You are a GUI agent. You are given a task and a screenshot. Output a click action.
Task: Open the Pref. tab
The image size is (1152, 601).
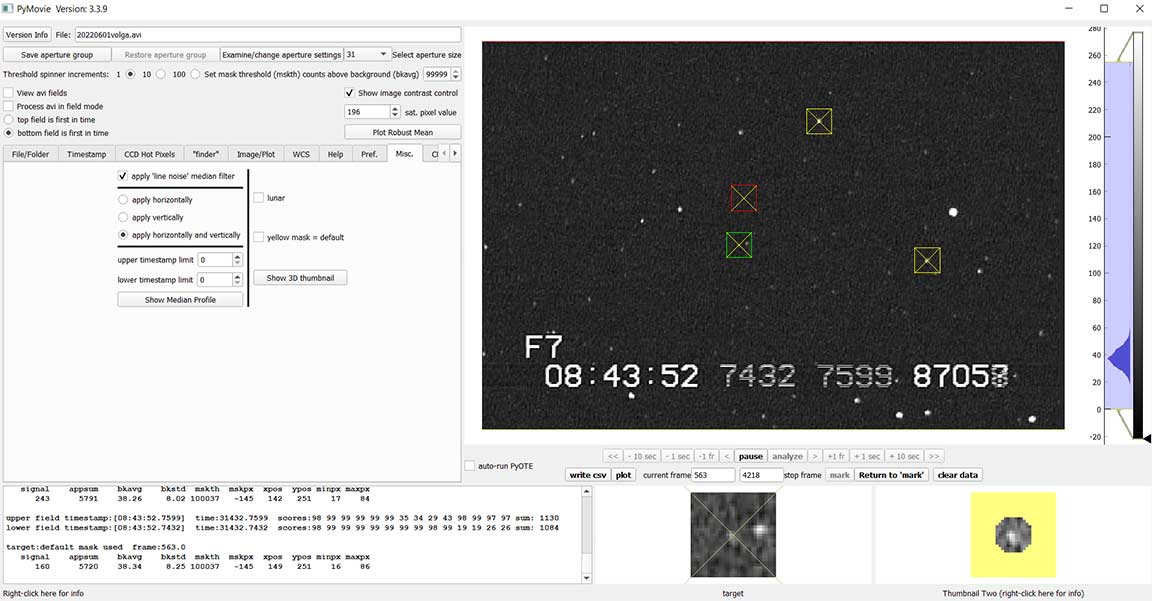point(369,154)
